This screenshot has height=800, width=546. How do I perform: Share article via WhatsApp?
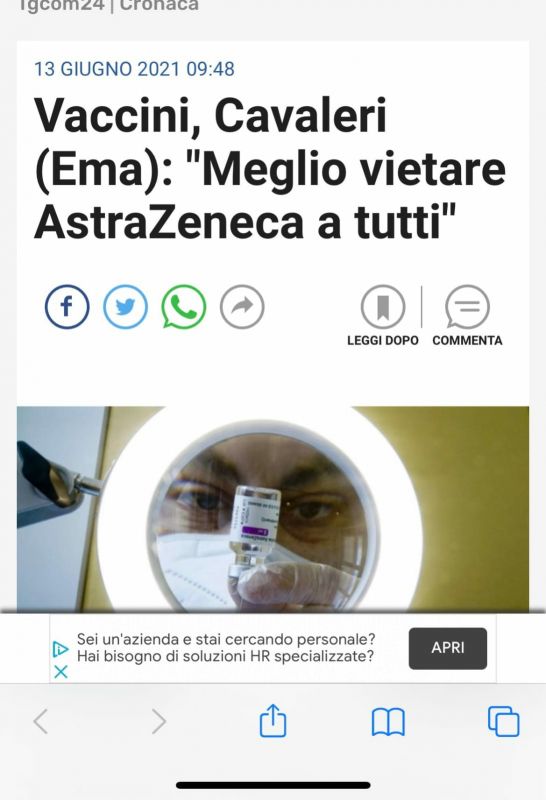184,307
